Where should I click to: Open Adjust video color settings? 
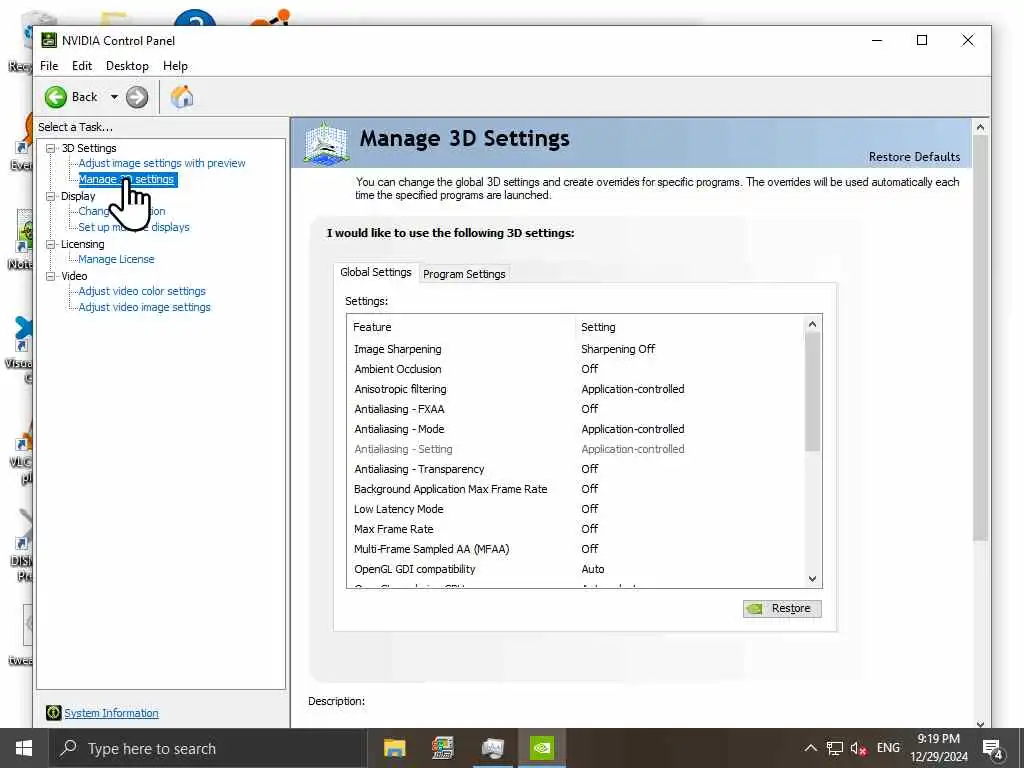coord(142,291)
